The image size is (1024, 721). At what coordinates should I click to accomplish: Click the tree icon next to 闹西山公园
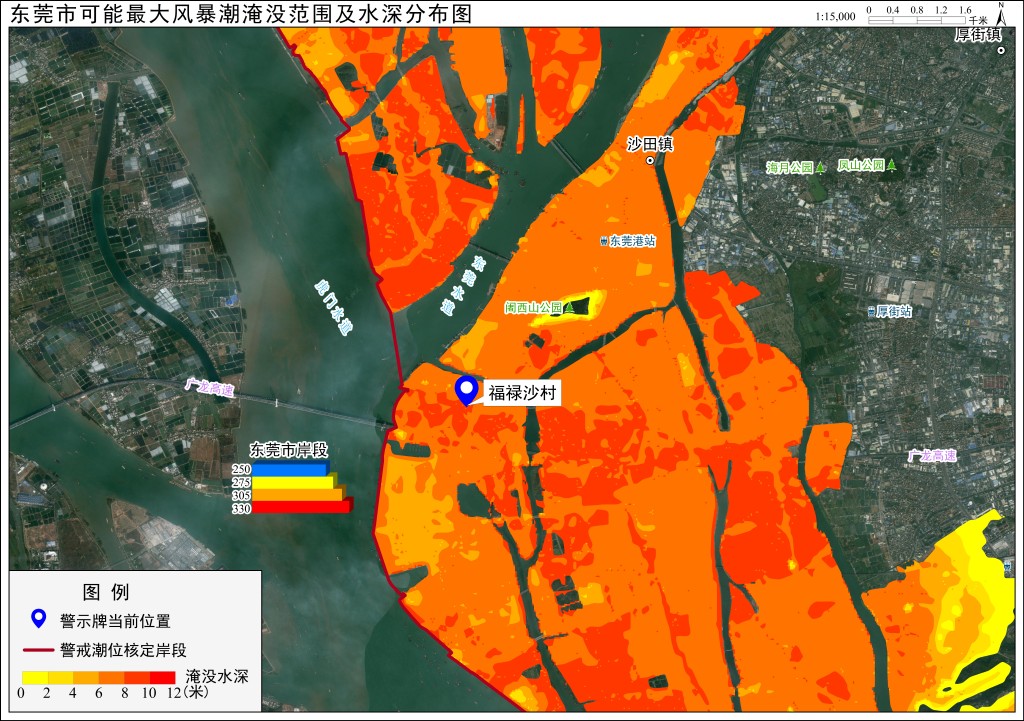569,307
